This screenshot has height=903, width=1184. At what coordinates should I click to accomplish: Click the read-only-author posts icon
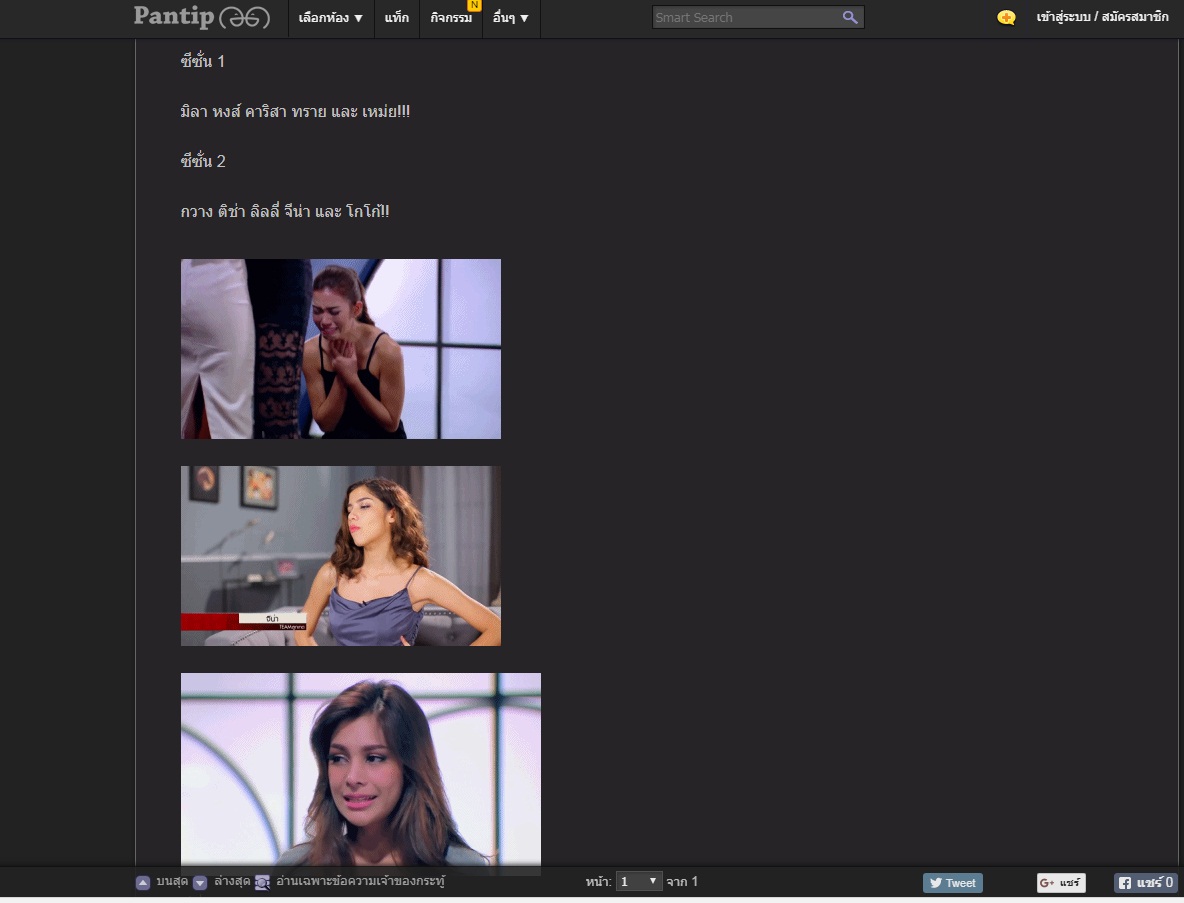(262, 882)
